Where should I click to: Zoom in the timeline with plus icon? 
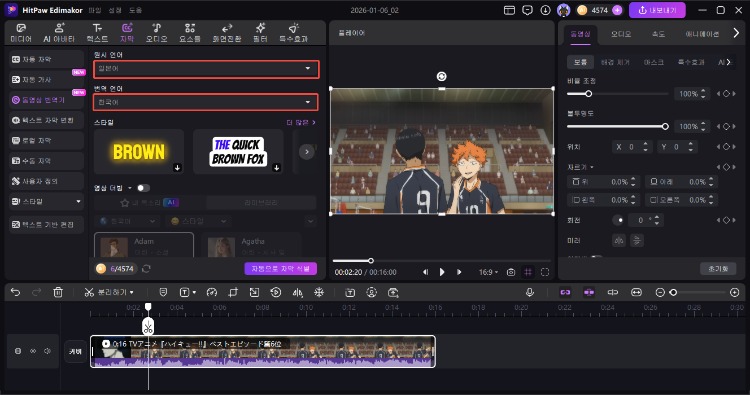pyautogui.click(x=735, y=292)
